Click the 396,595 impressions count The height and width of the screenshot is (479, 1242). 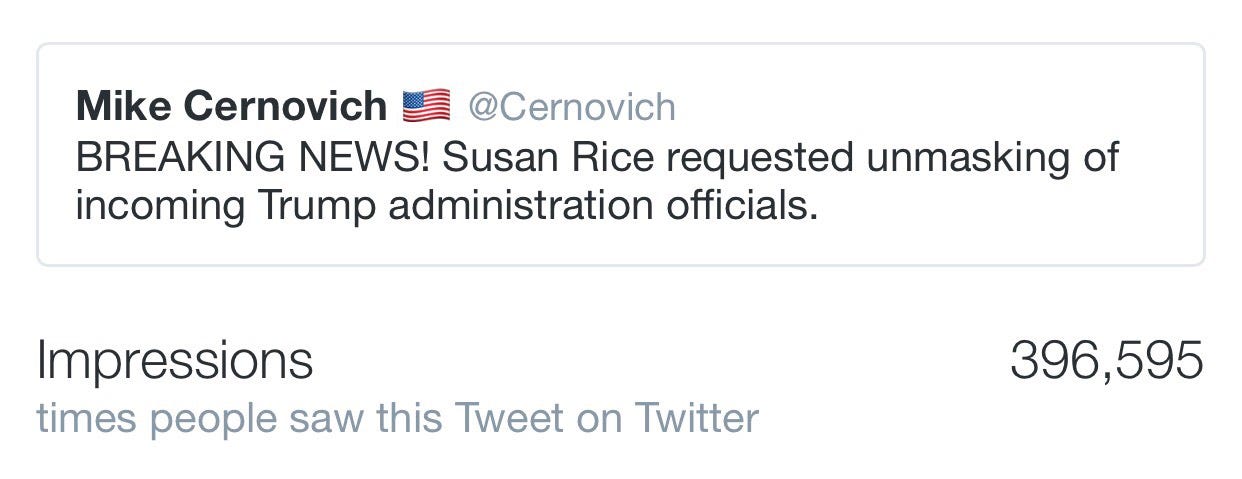(x=1106, y=360)
